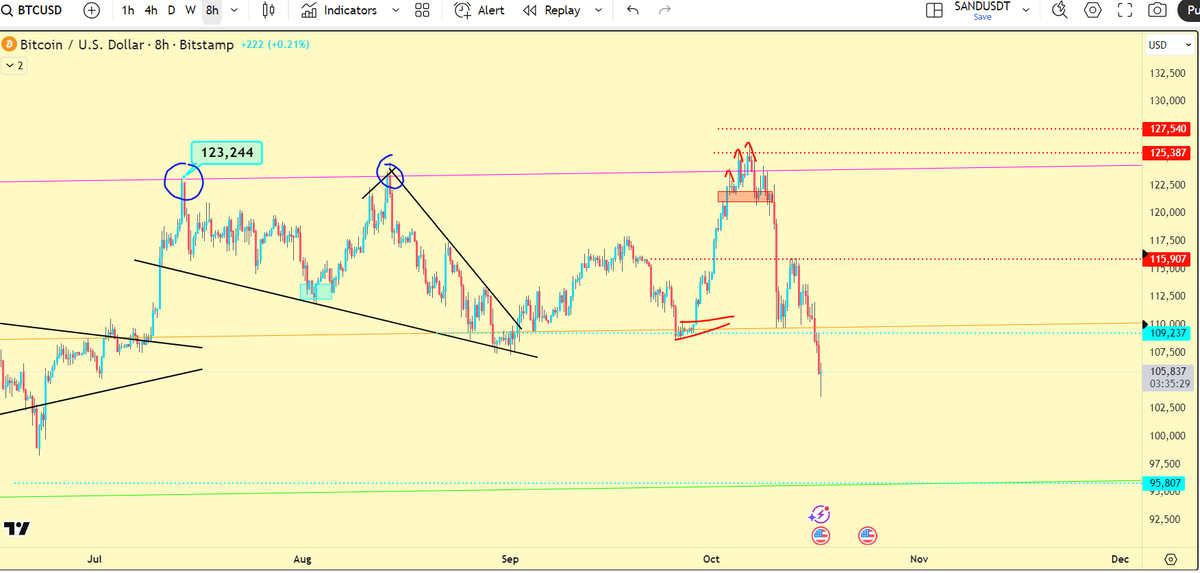Click the Save link under SANDUSDT

coord(982,16)
